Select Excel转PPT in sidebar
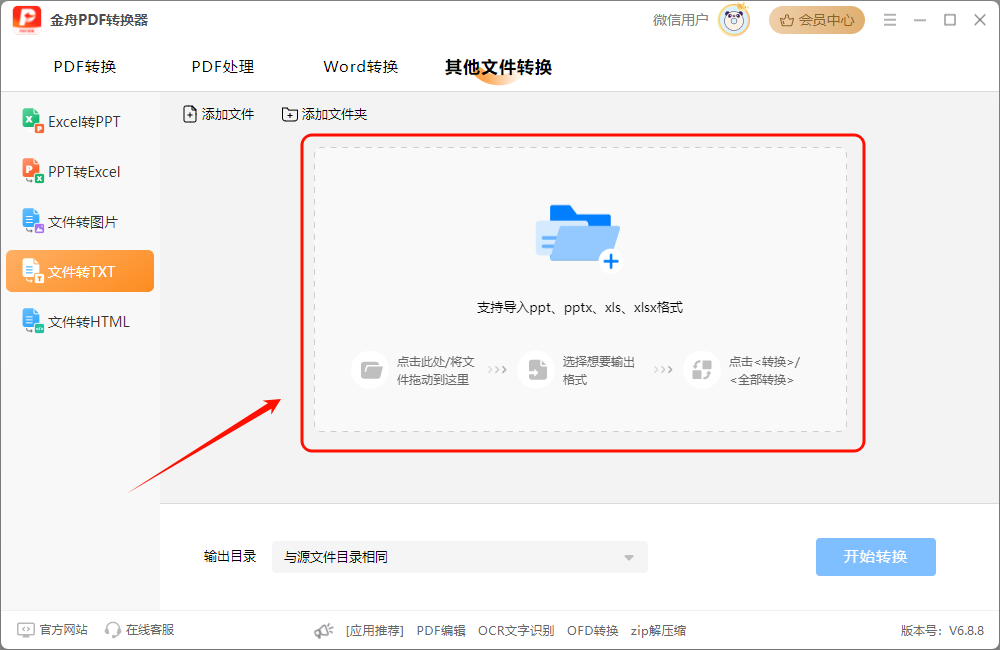This screenshot has width=1000, height=650. [x=80, y=121]
